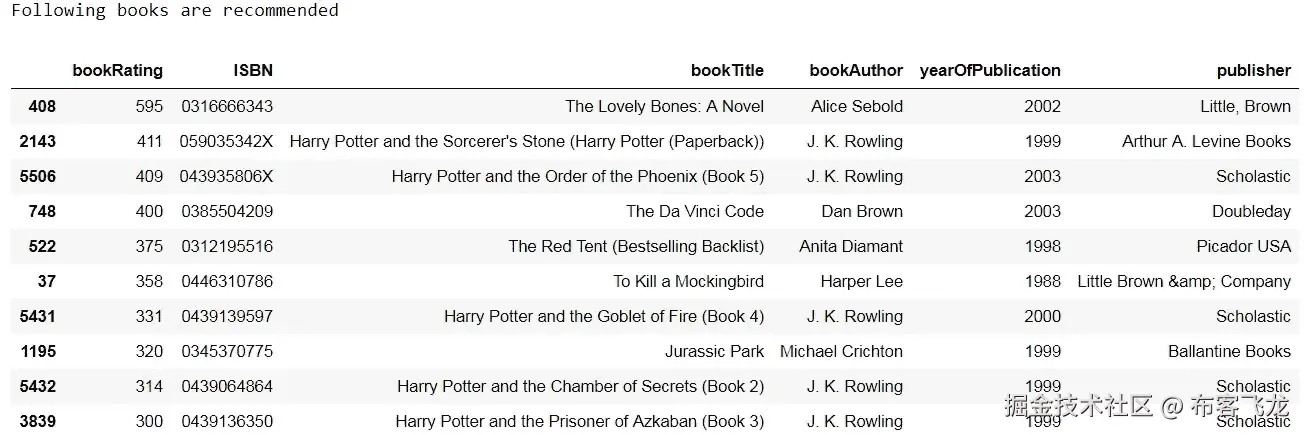Image resolution: width=1305 pixels, height=435 pixels.
Task: Select row index 5431
Action: (38, 316)
